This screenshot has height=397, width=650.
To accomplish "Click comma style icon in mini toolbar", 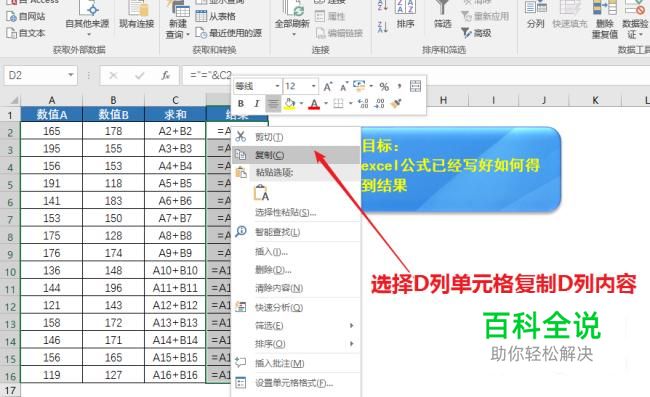I will (399, 86).
